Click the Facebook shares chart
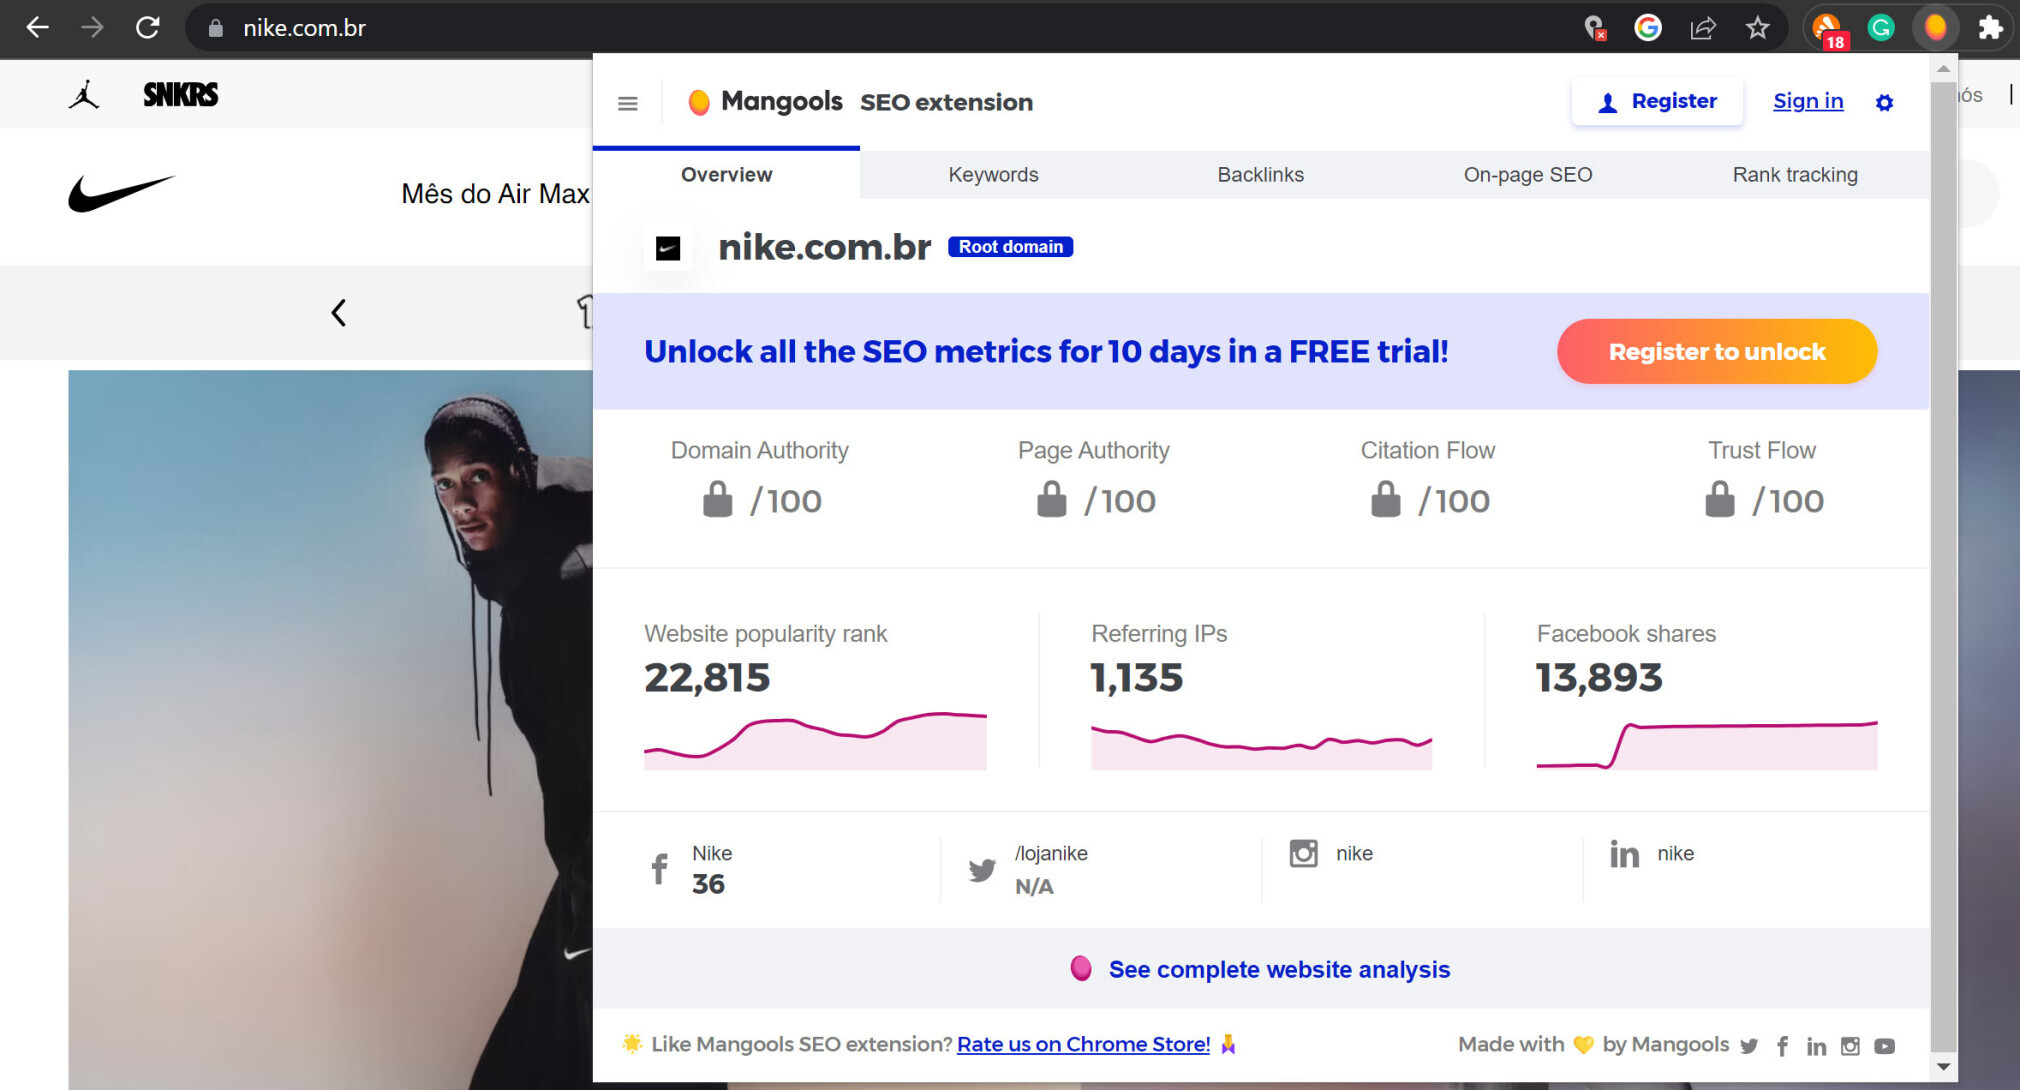This screenshot has width=2020, height=1090. coord(1707,744)
